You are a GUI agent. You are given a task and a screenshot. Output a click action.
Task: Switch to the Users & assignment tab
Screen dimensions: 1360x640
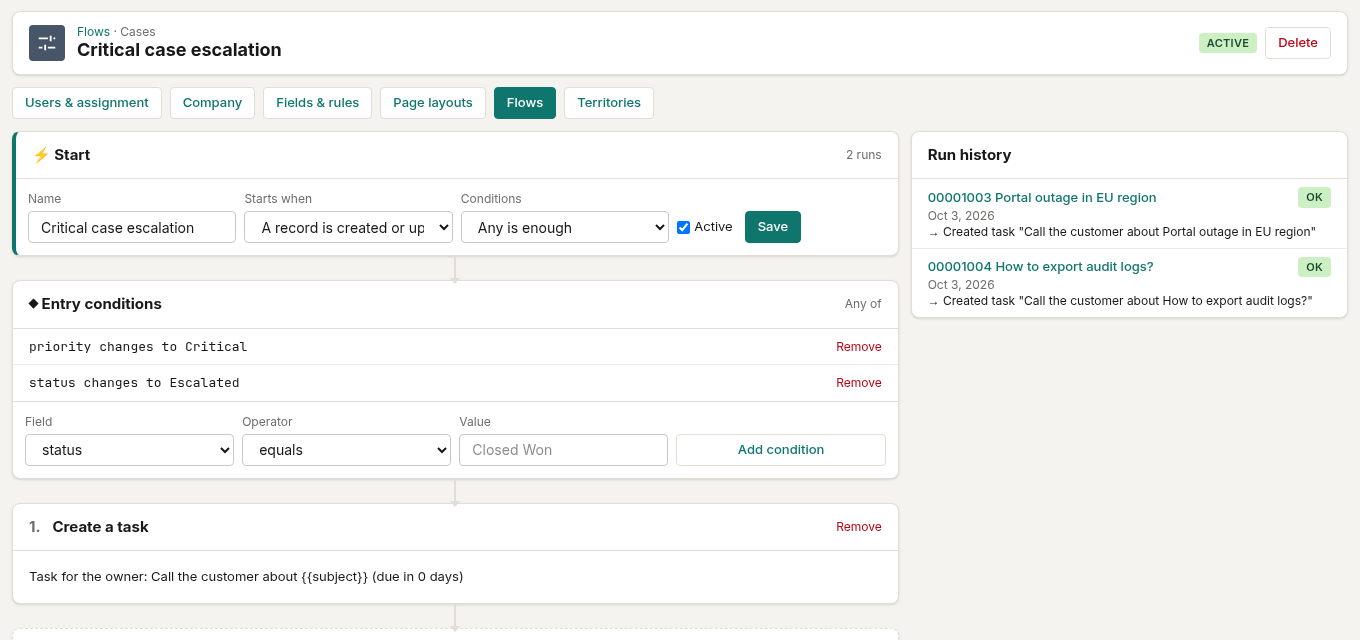pos(87,103)
